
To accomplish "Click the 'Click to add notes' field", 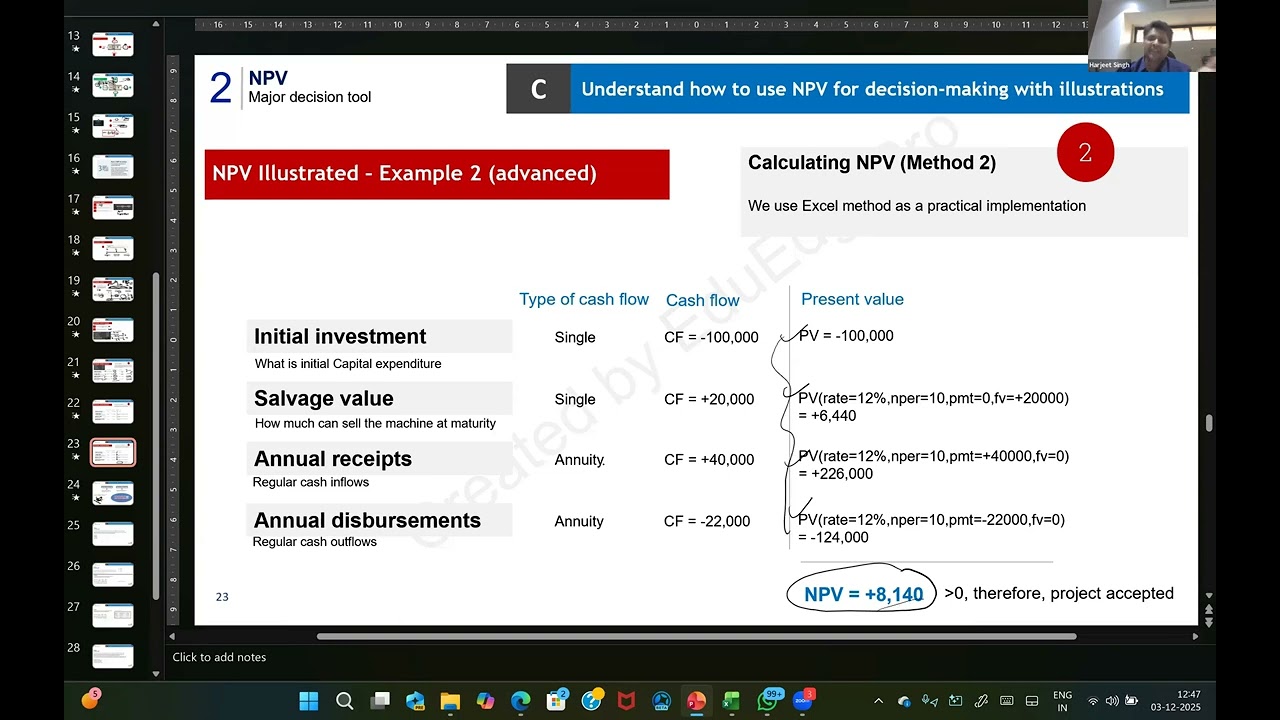I will 219,657.
